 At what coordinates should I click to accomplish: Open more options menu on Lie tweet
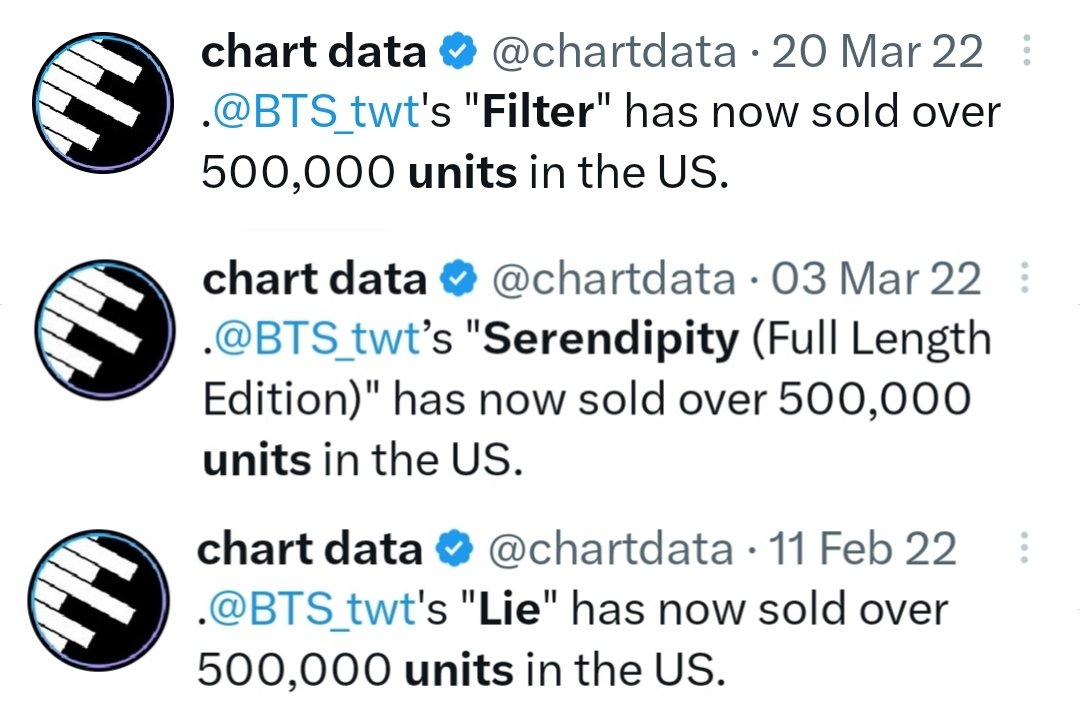(x=1024, y=548)
